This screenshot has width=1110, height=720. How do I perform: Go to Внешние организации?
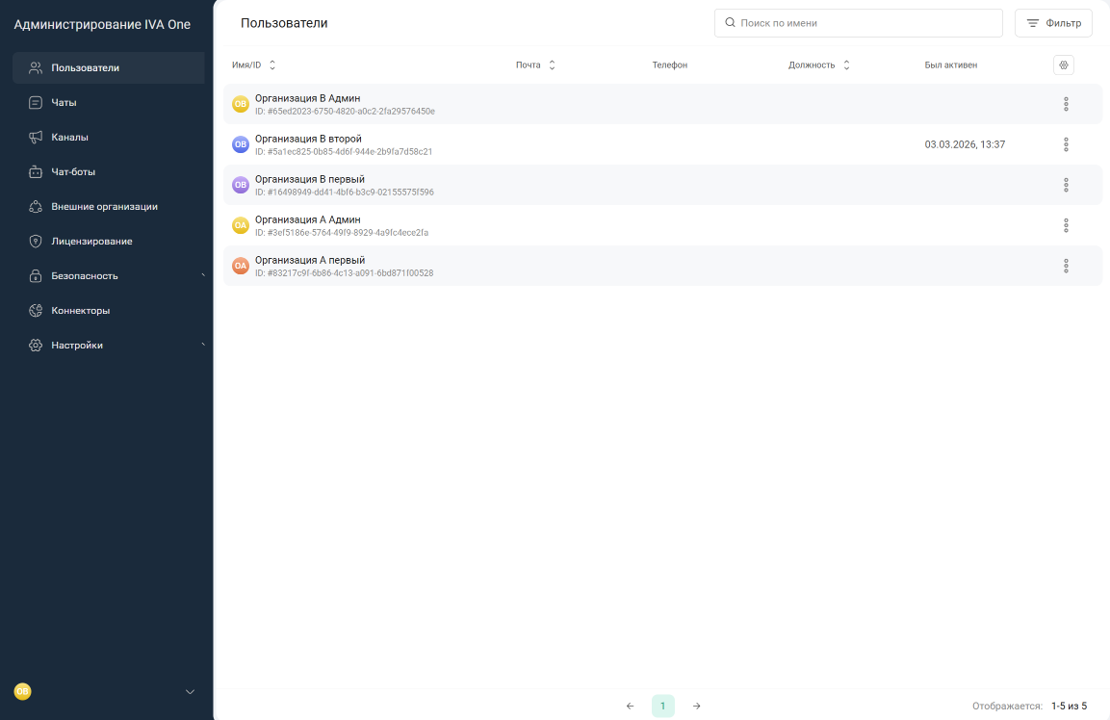(x=104, y=207)
